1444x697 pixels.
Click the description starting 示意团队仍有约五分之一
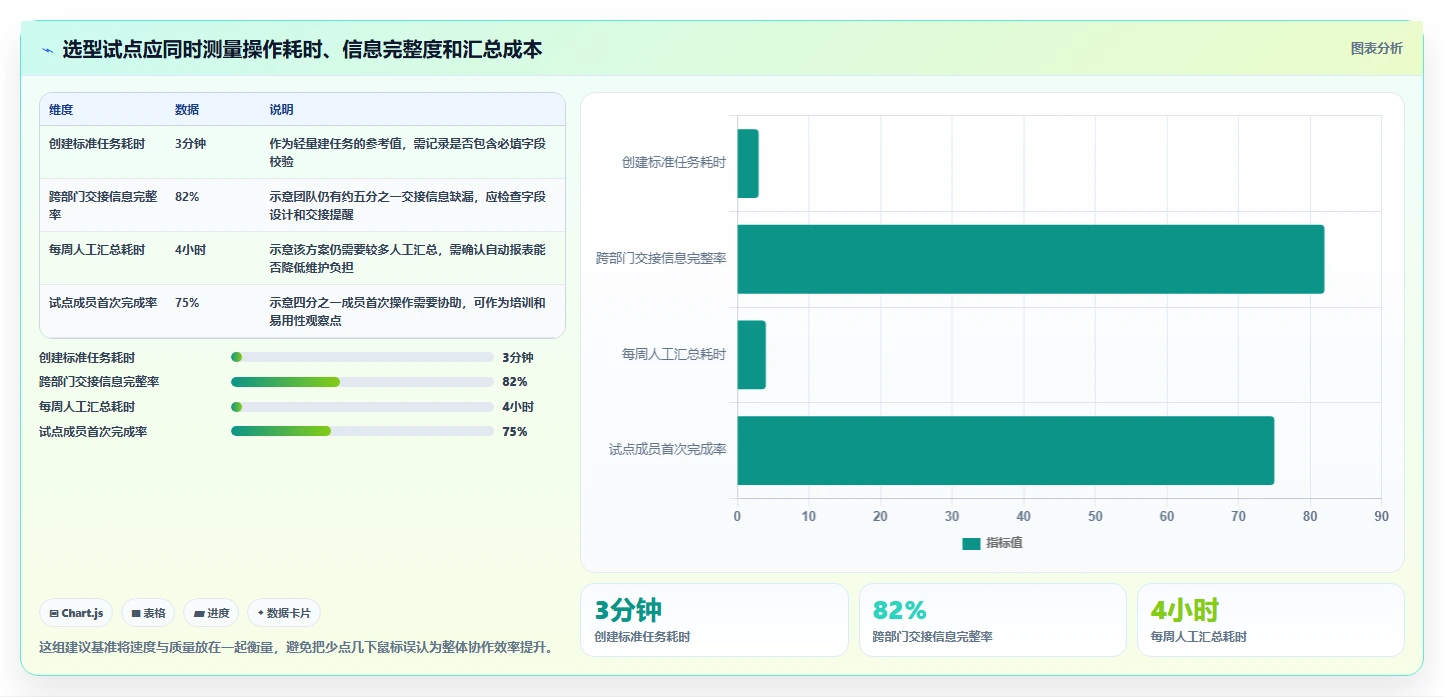tap(408, 206)
